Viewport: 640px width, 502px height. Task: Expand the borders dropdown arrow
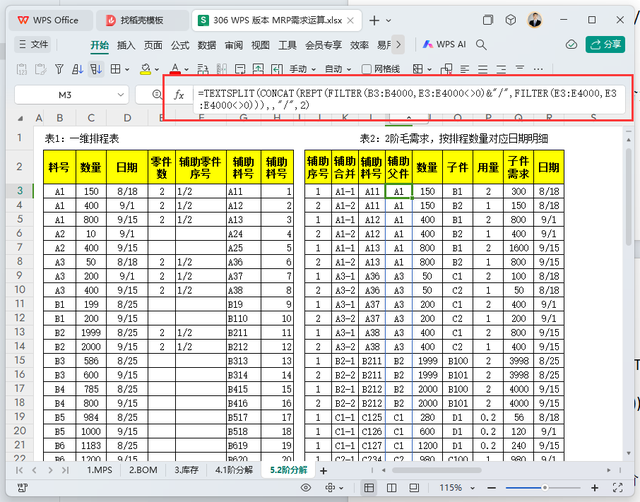coord(127,69)
